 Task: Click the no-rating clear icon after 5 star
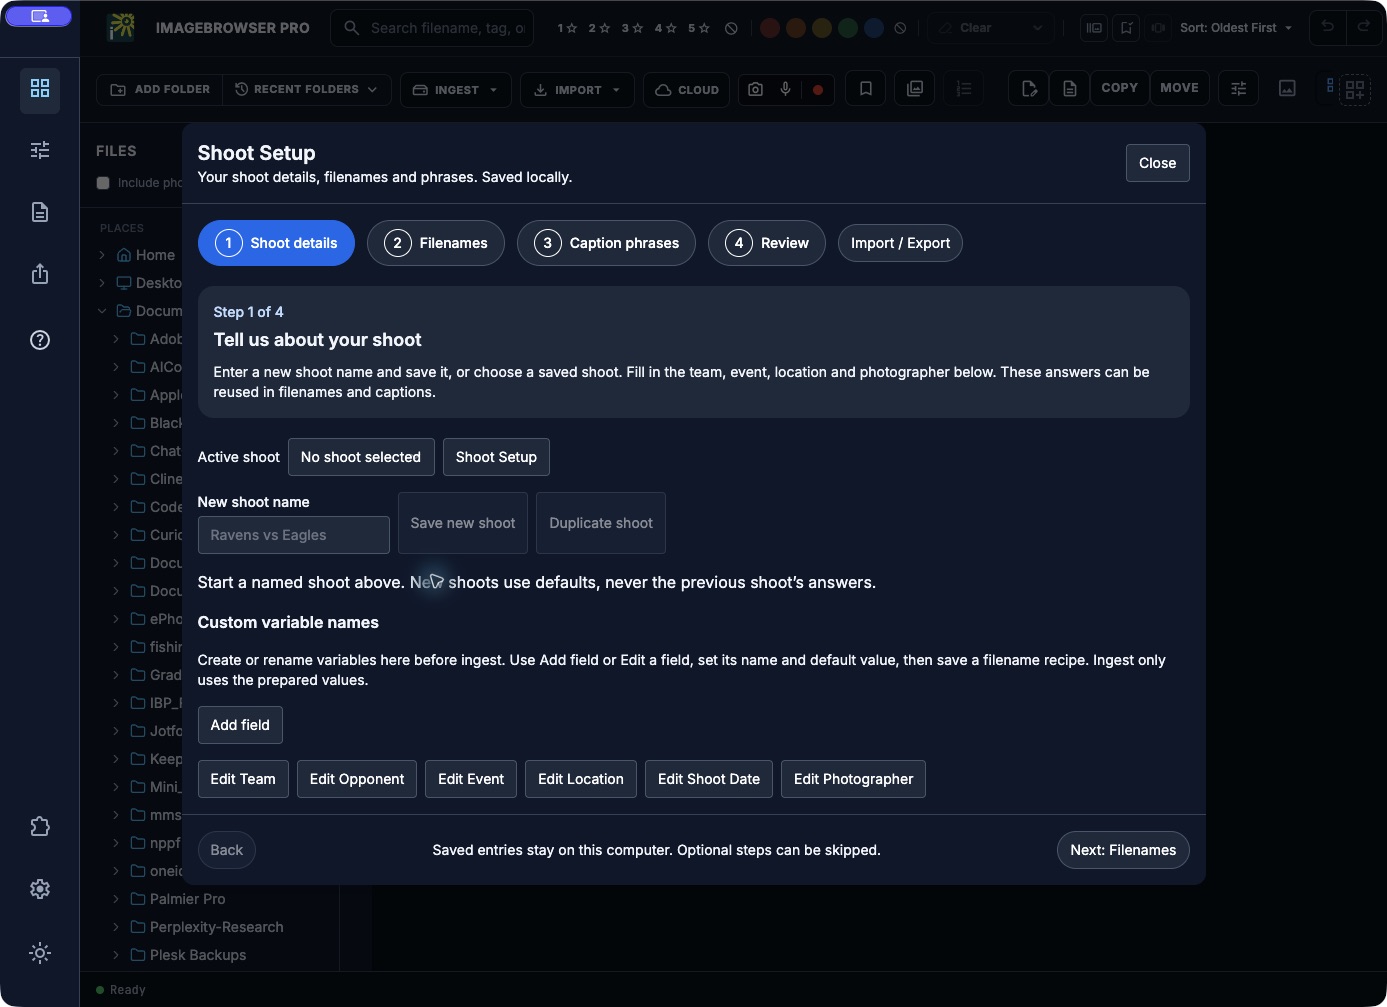(x=731, y=28)
